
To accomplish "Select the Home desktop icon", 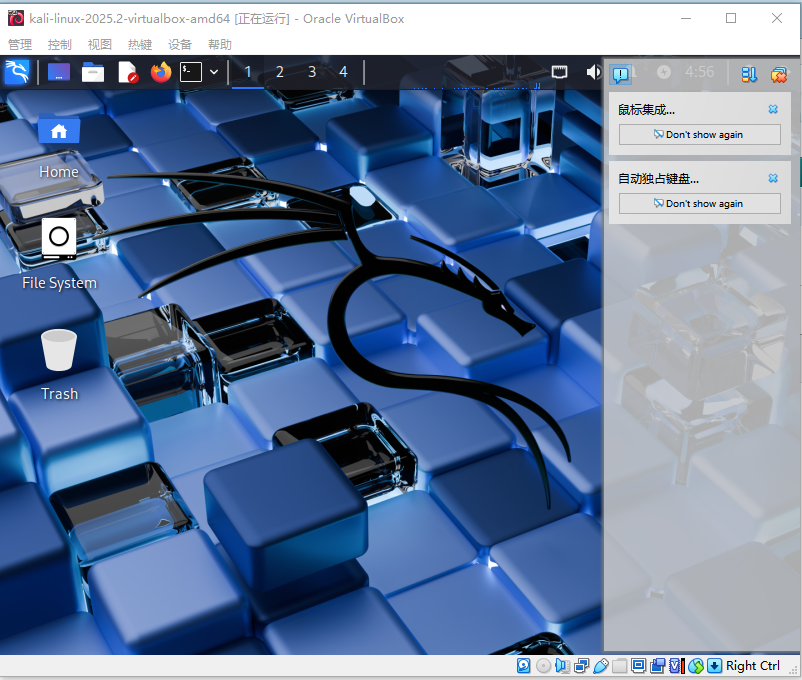I will point(59,146).
